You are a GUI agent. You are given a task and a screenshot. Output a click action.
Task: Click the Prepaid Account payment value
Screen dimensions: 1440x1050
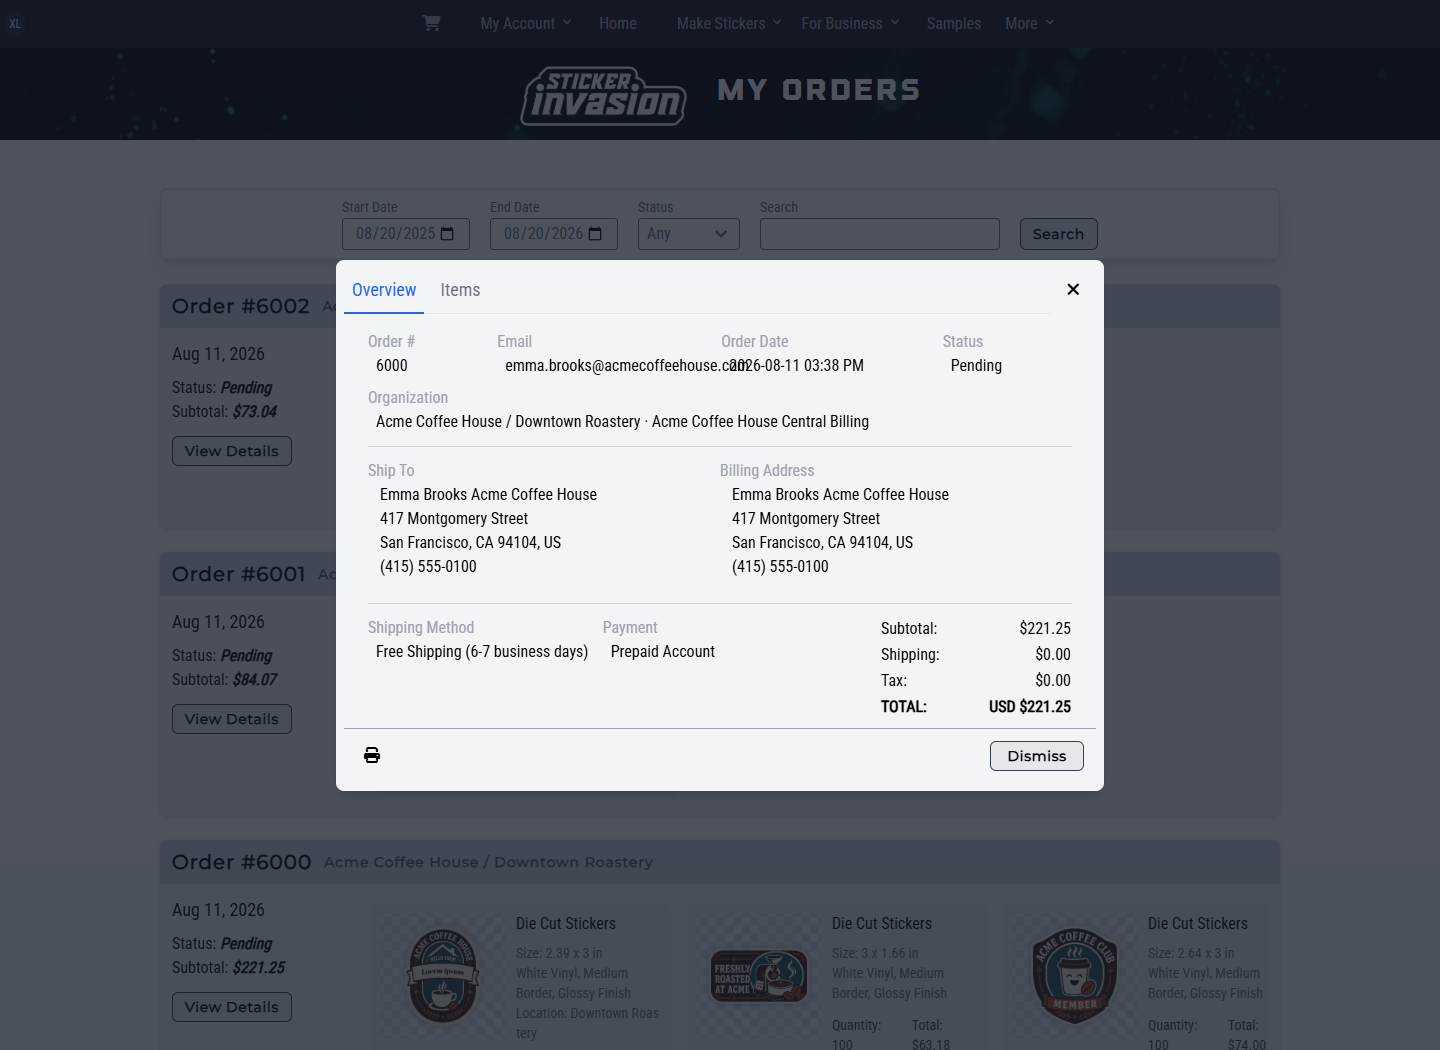point(663,652)
